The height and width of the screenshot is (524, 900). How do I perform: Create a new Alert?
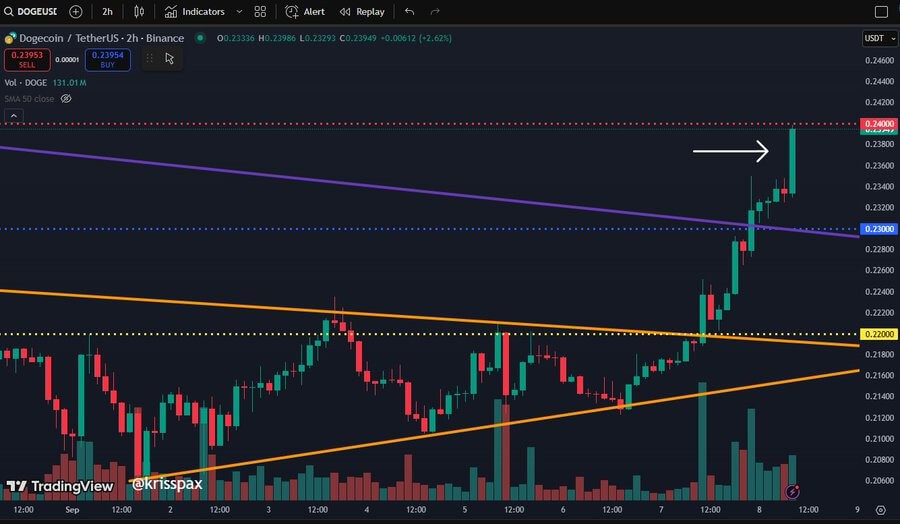click(305, 11)
